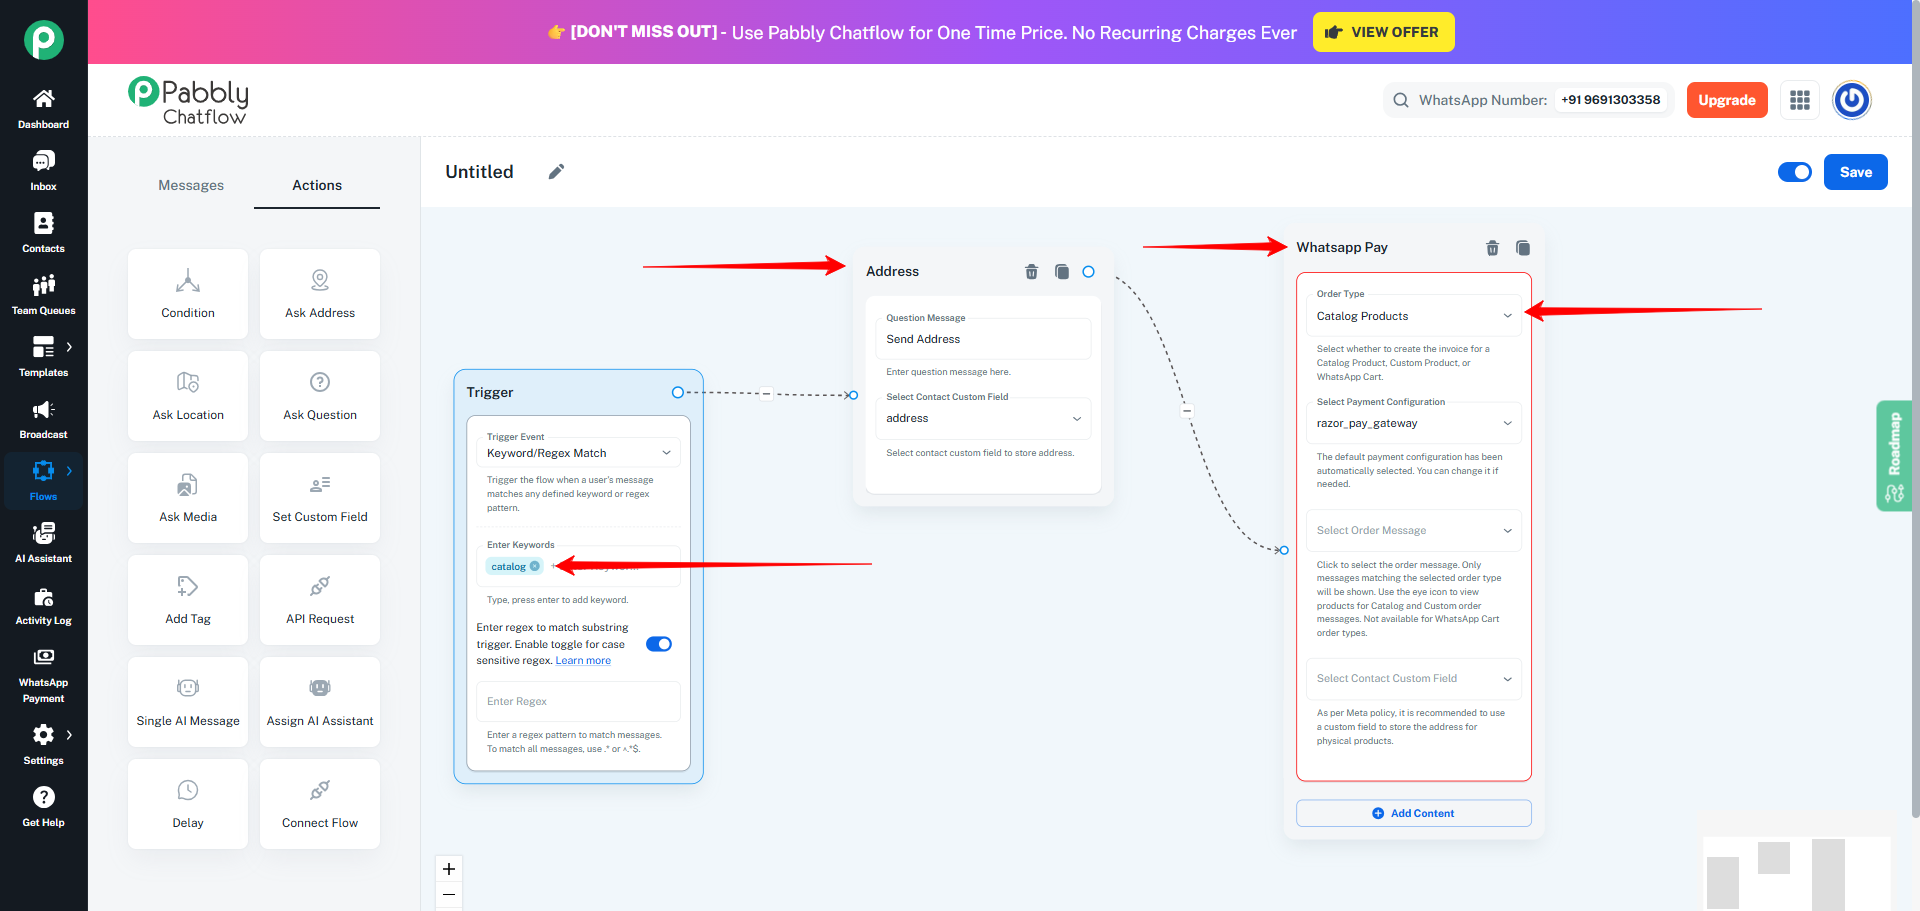Add Ask Media action block

pos(188,498)
